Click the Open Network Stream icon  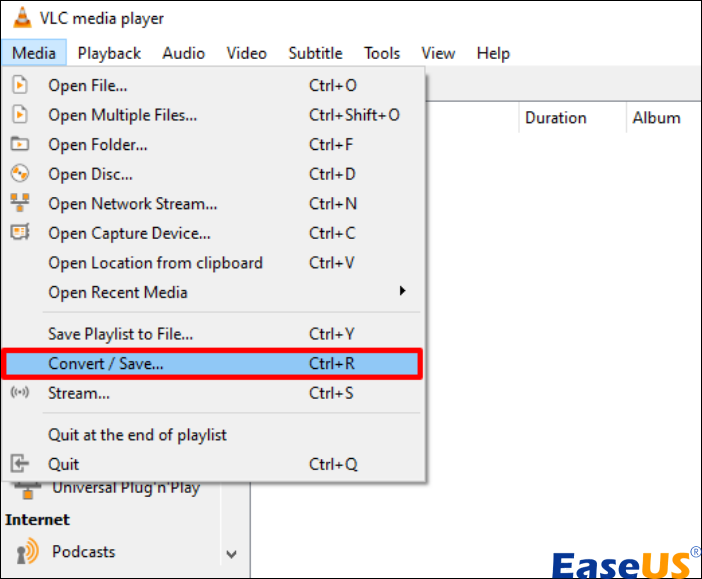[20, 203]
